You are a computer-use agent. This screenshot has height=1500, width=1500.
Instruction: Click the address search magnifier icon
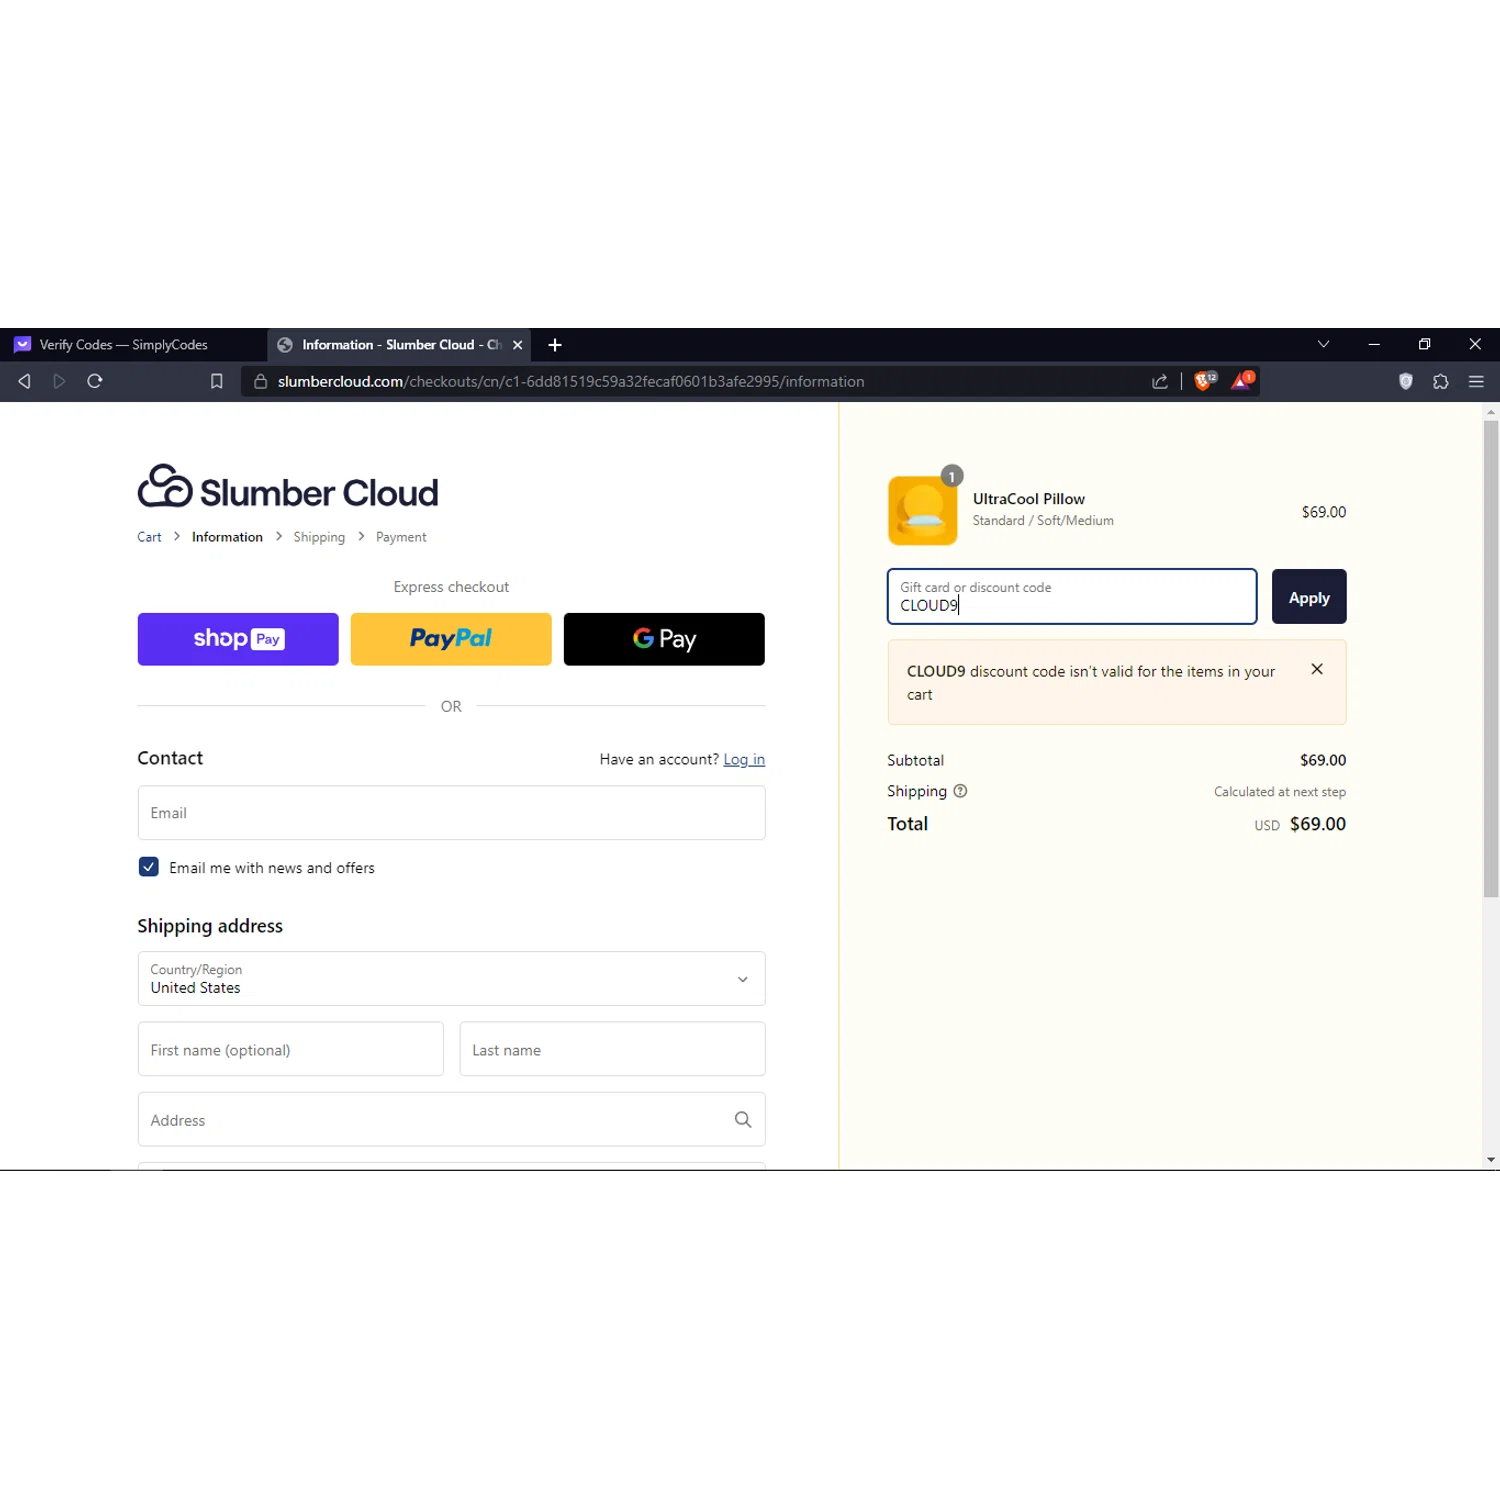pos(743,1119)
